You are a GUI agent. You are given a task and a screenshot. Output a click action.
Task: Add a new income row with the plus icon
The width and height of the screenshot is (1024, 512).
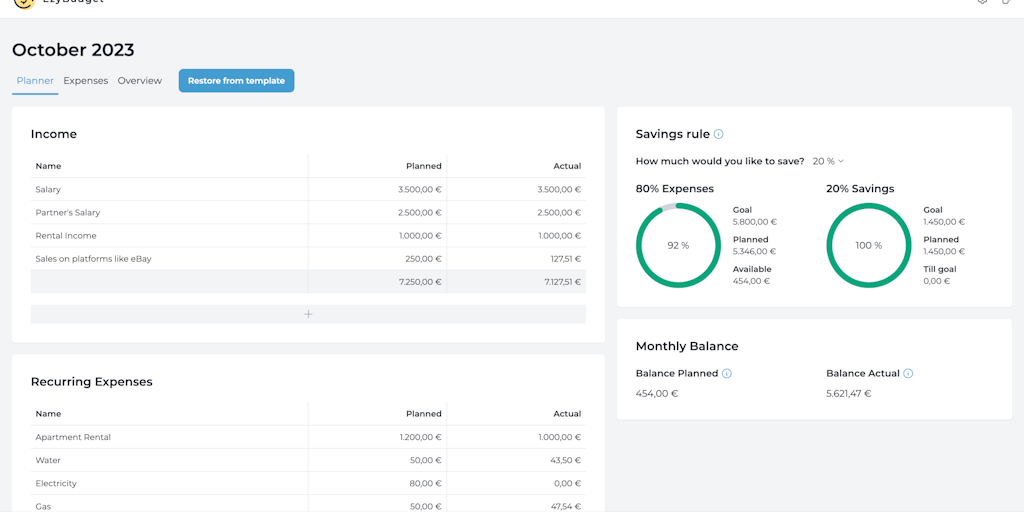(x=308, y=314)
